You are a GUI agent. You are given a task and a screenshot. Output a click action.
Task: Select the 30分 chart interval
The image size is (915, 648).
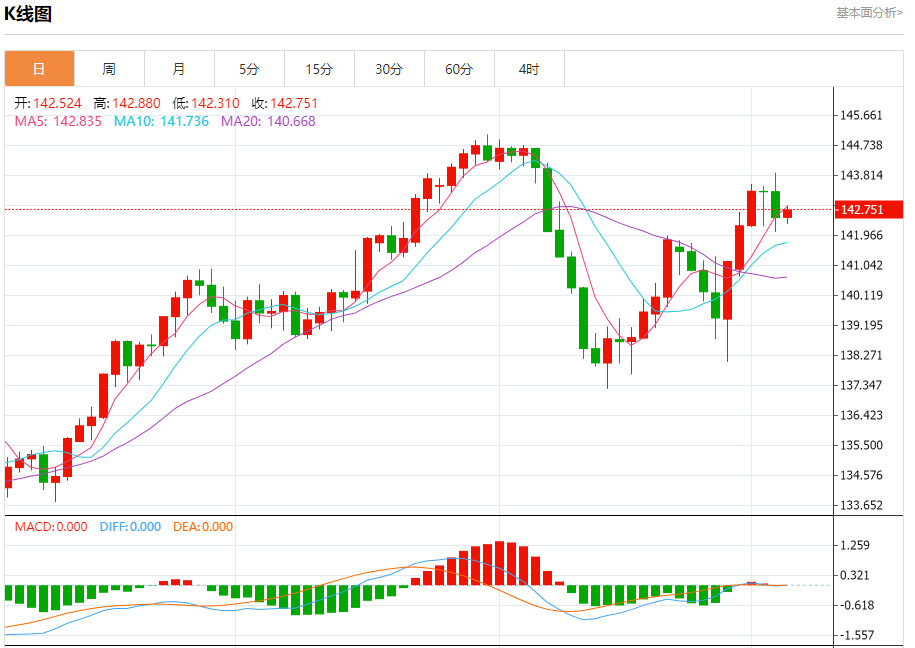pos(389,69)
